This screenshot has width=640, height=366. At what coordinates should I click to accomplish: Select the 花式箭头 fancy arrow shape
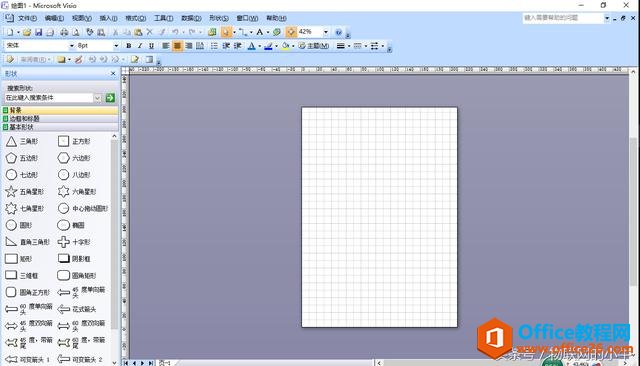coord(77,309)
